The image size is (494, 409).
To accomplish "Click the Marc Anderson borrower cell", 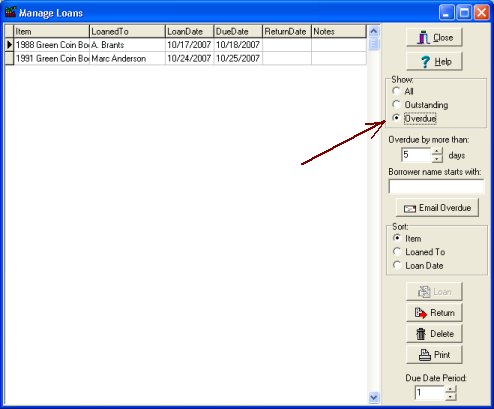I will [x=127, y=58].
